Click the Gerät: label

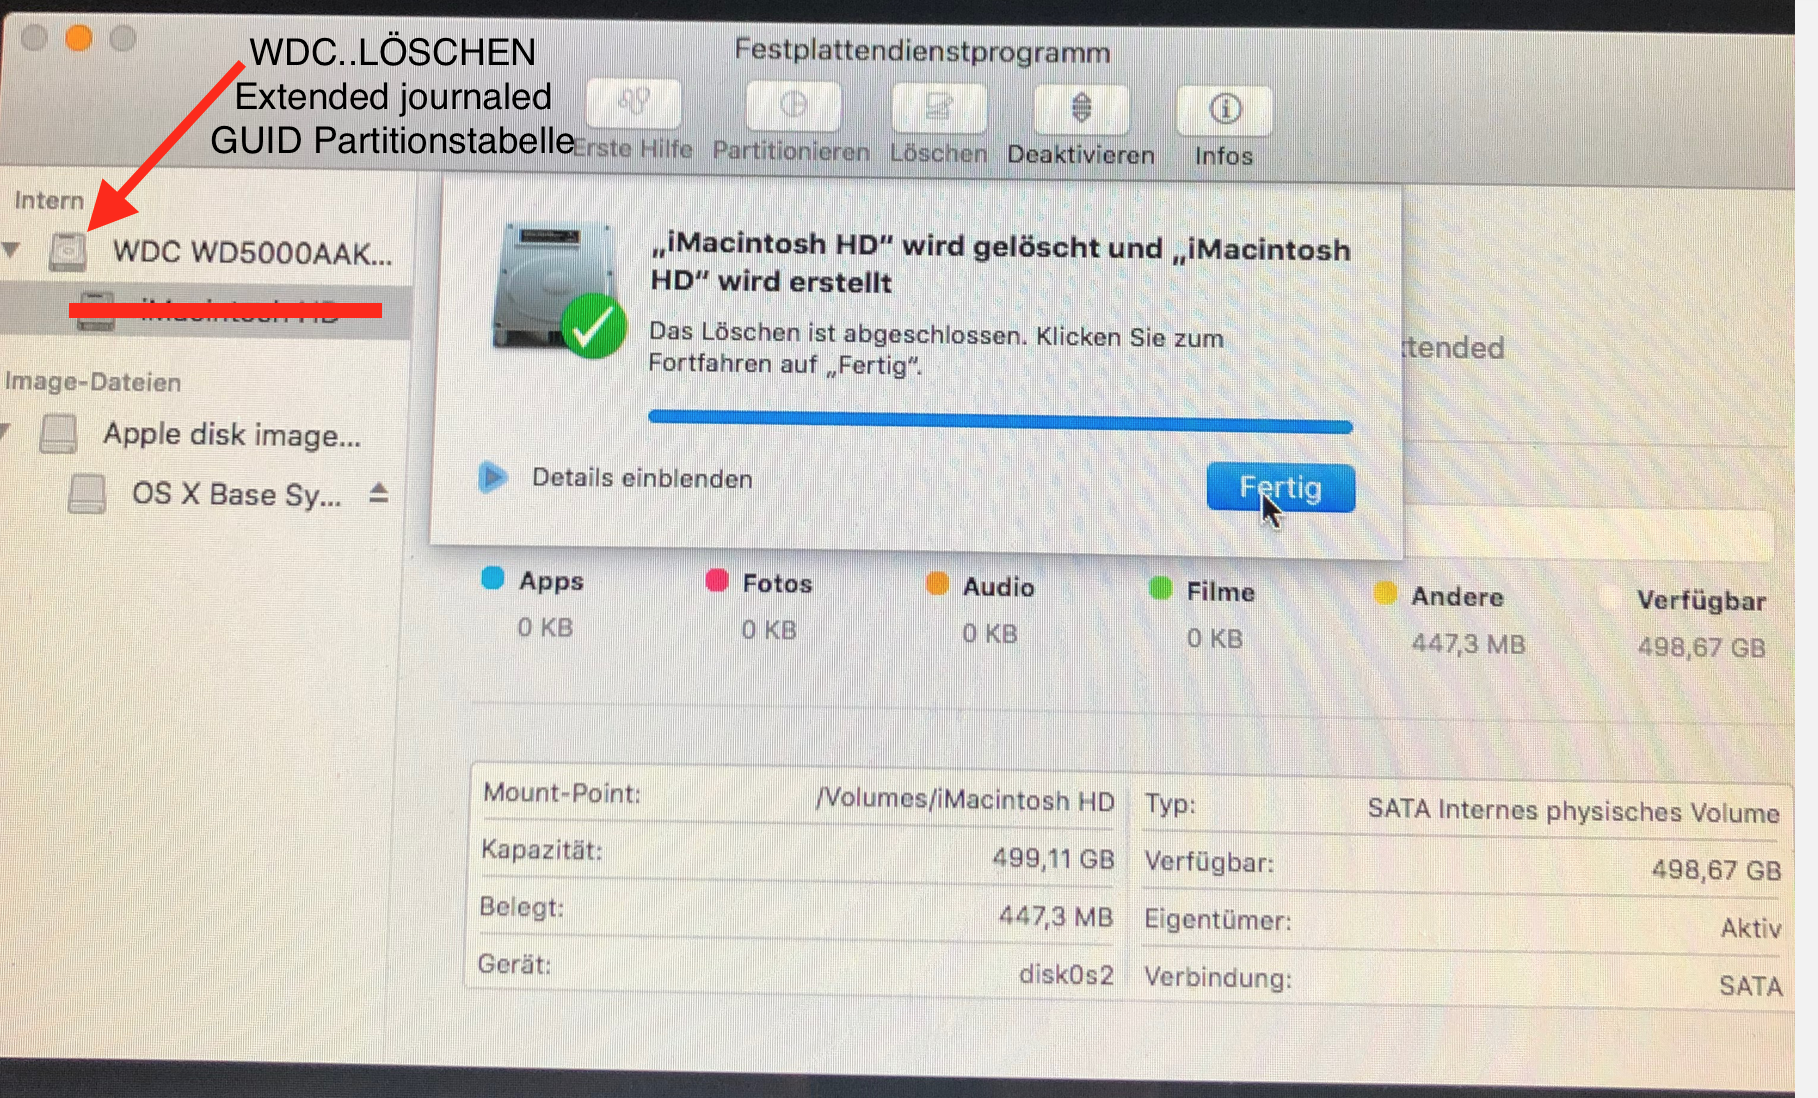(x=514, y=964)
